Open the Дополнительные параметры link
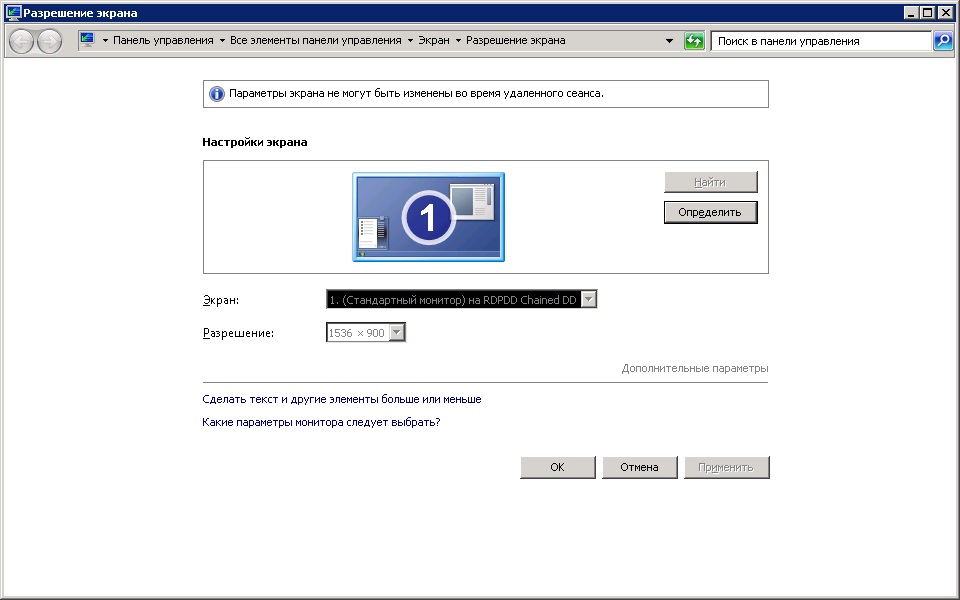Viewport: 960px width, 600px height. tap(694, 368)
